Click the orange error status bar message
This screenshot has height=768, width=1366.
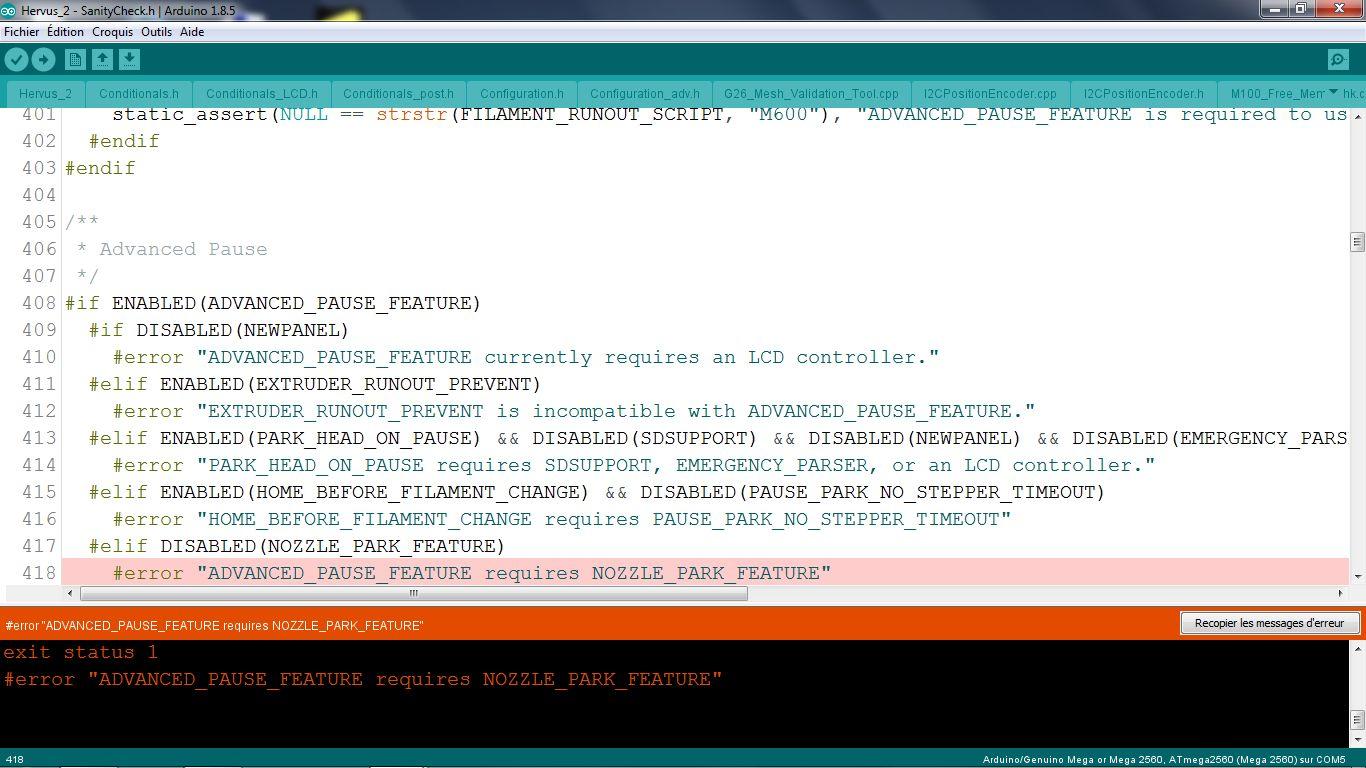tap(214, 625)
